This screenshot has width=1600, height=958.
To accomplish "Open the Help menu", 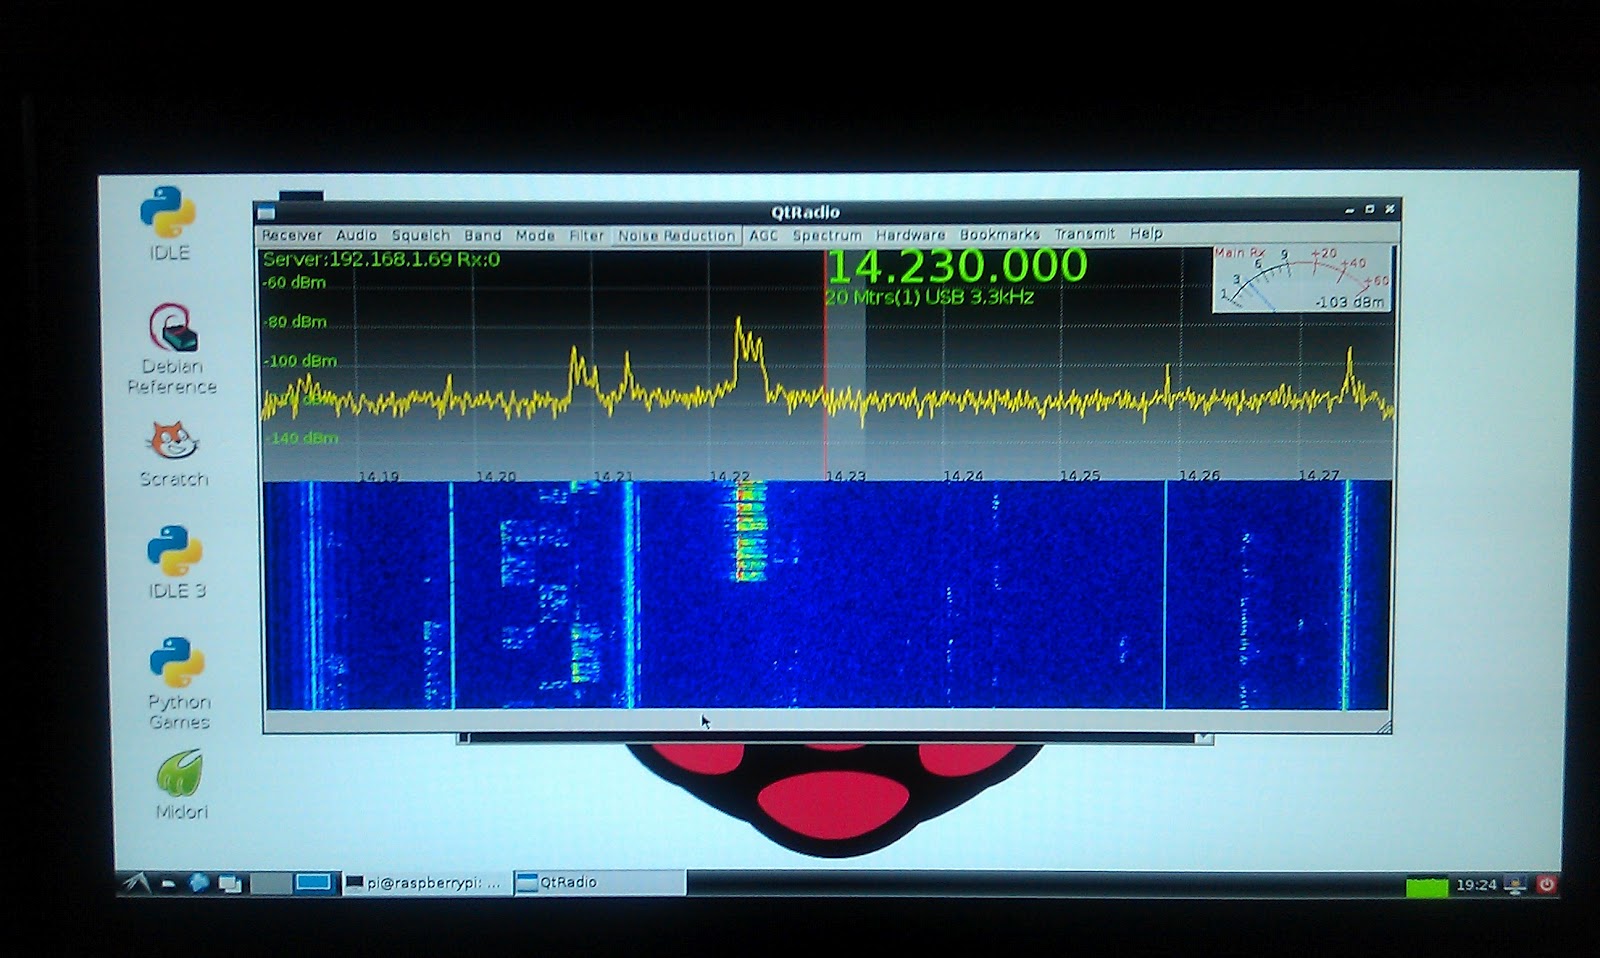I will [1146, 233].
